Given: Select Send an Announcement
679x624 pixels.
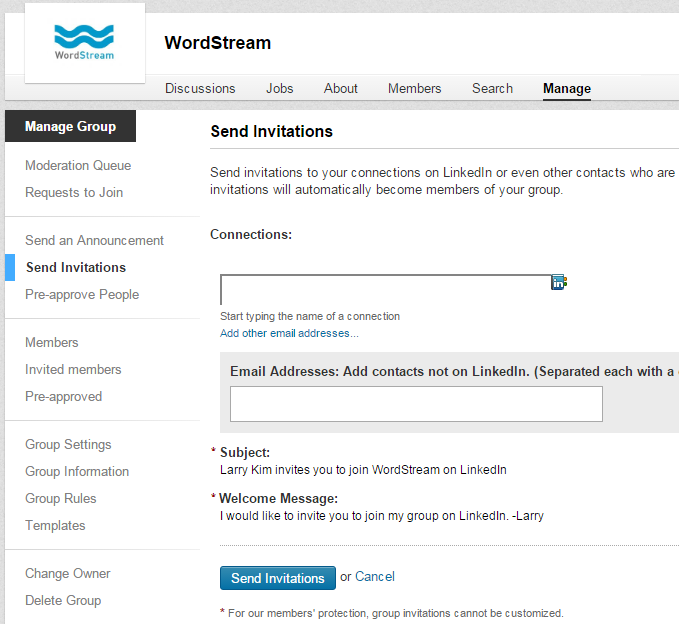Looking at the screenshot, I should click(94, 240).
